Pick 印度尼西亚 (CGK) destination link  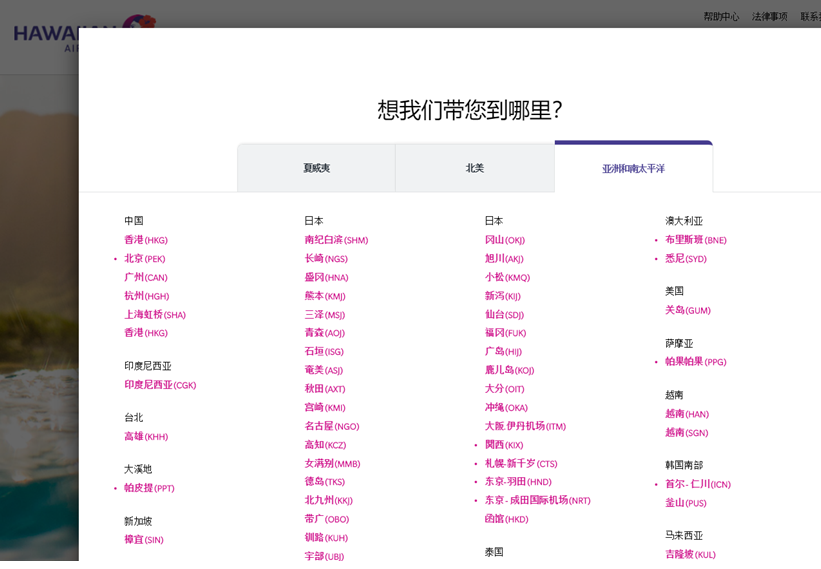pyautogui.click(x=160, y=385)
